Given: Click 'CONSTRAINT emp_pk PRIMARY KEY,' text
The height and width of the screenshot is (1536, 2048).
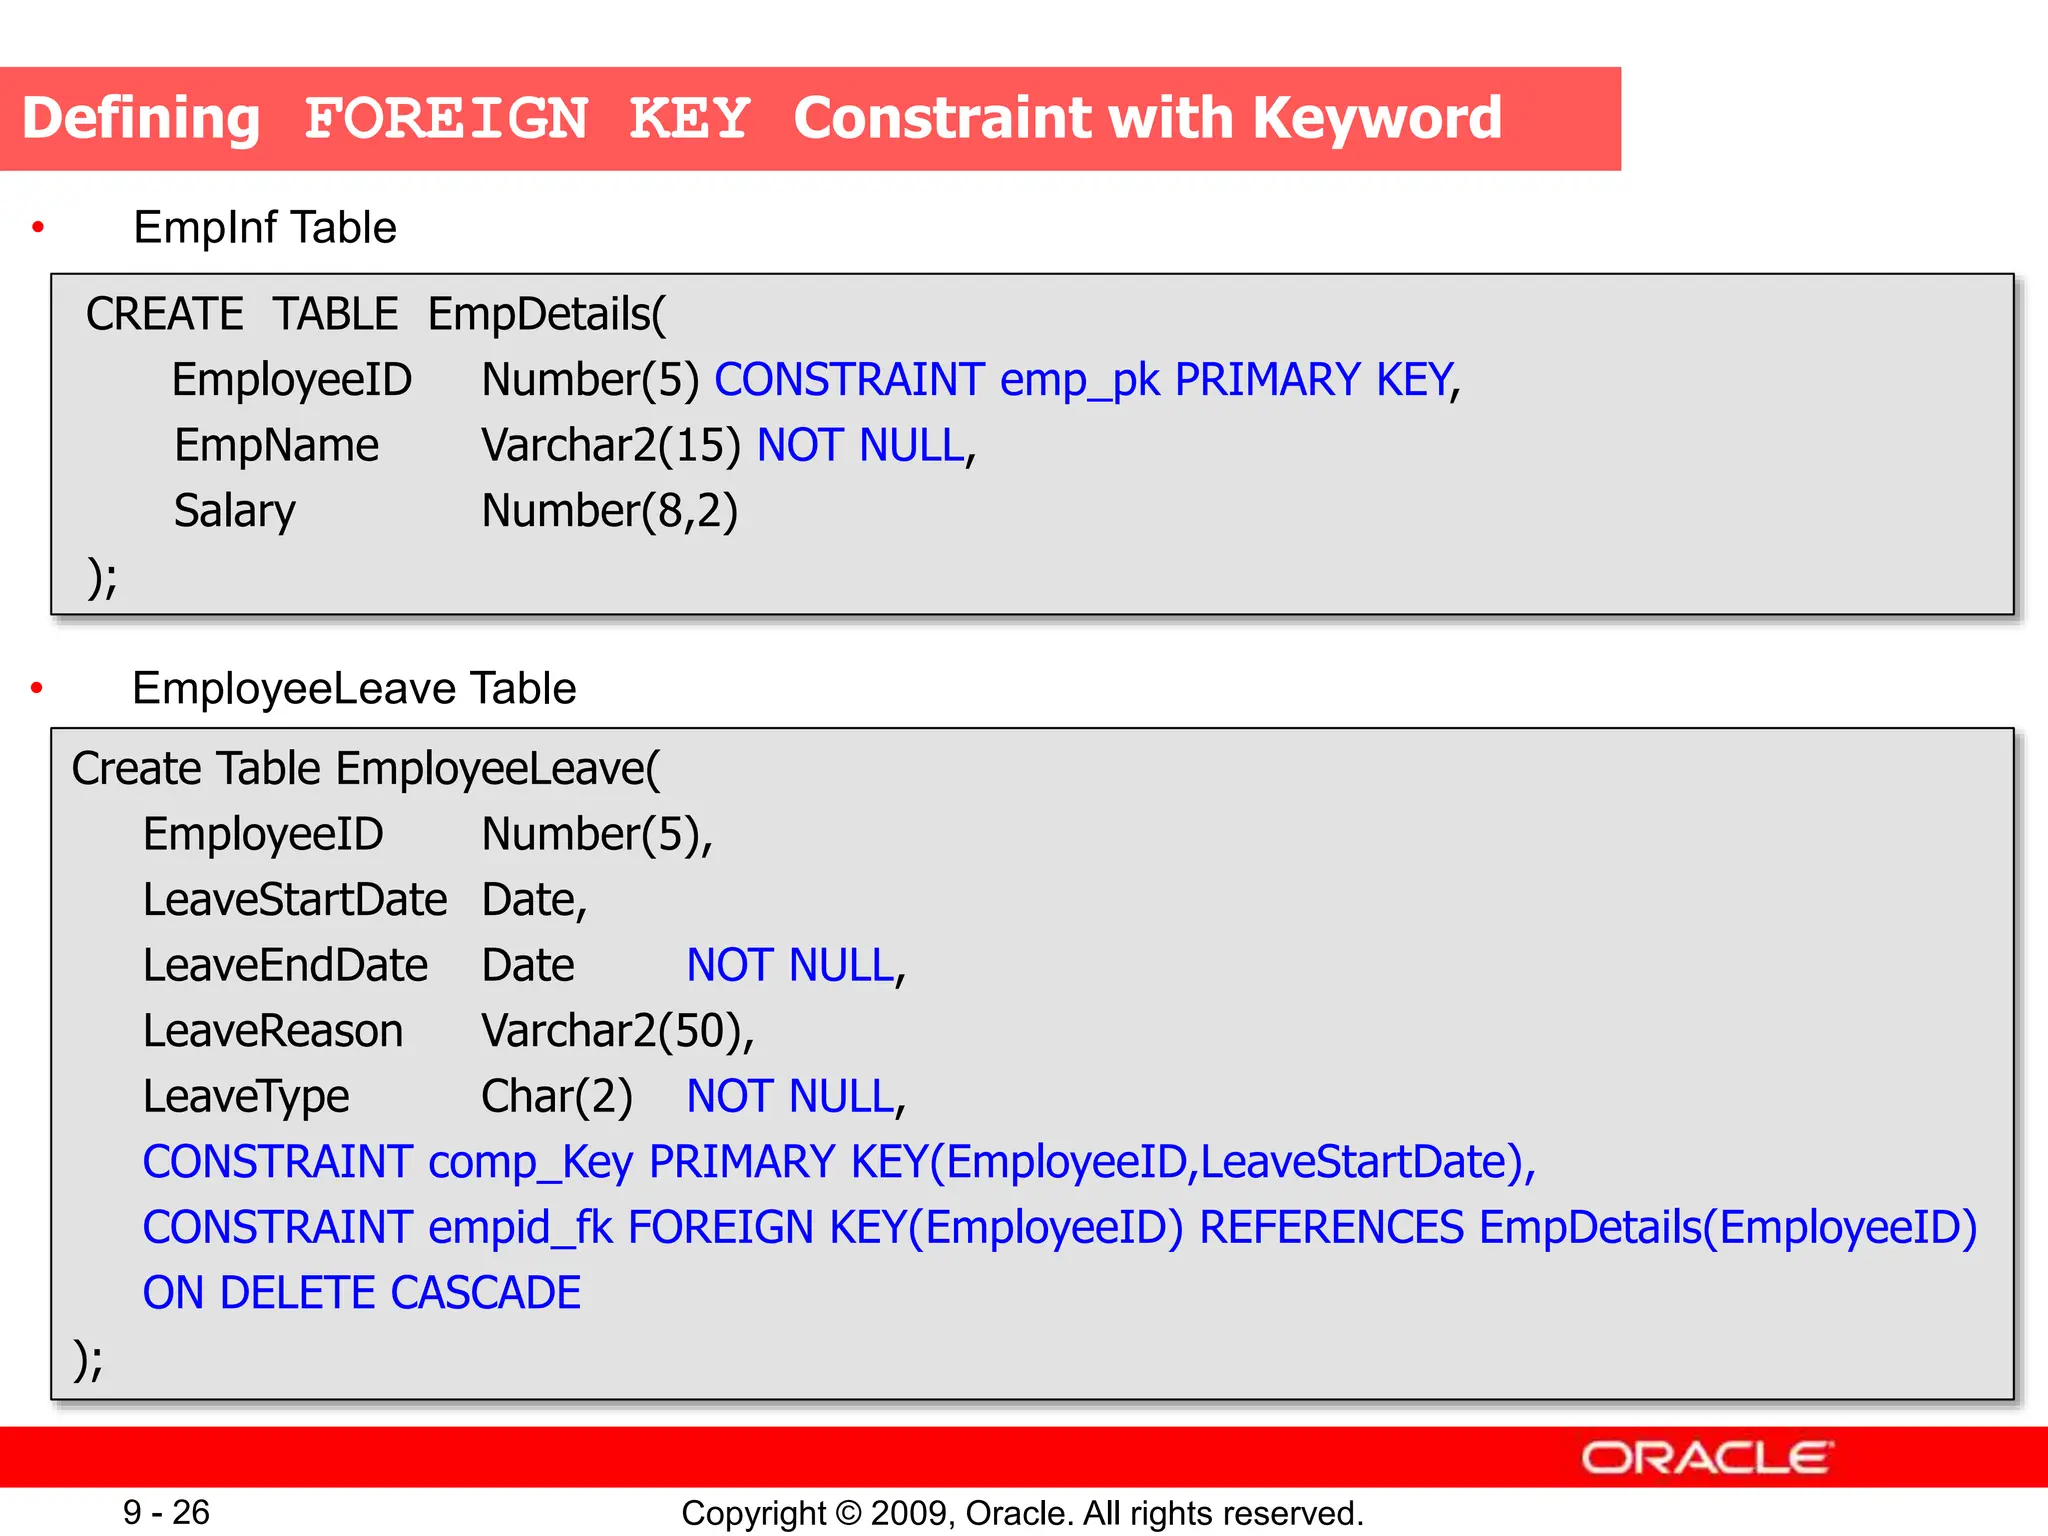Looking at the screenshot, I should [x=1088, y=380].
